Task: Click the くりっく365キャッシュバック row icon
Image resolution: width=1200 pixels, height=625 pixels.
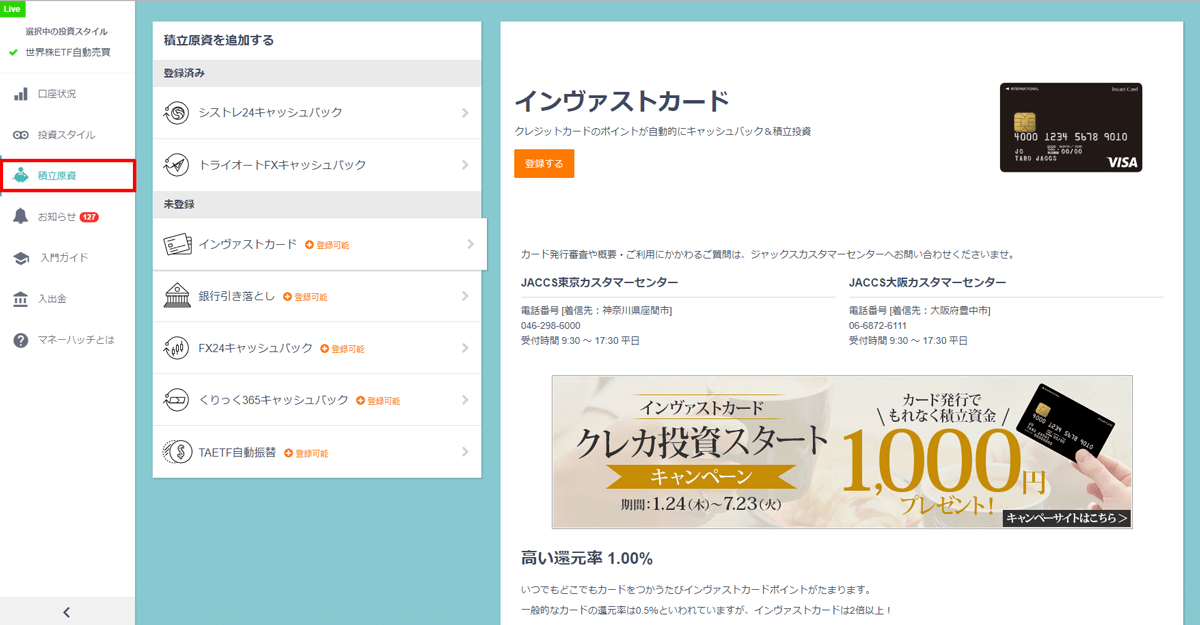Action: coord(177,400)
